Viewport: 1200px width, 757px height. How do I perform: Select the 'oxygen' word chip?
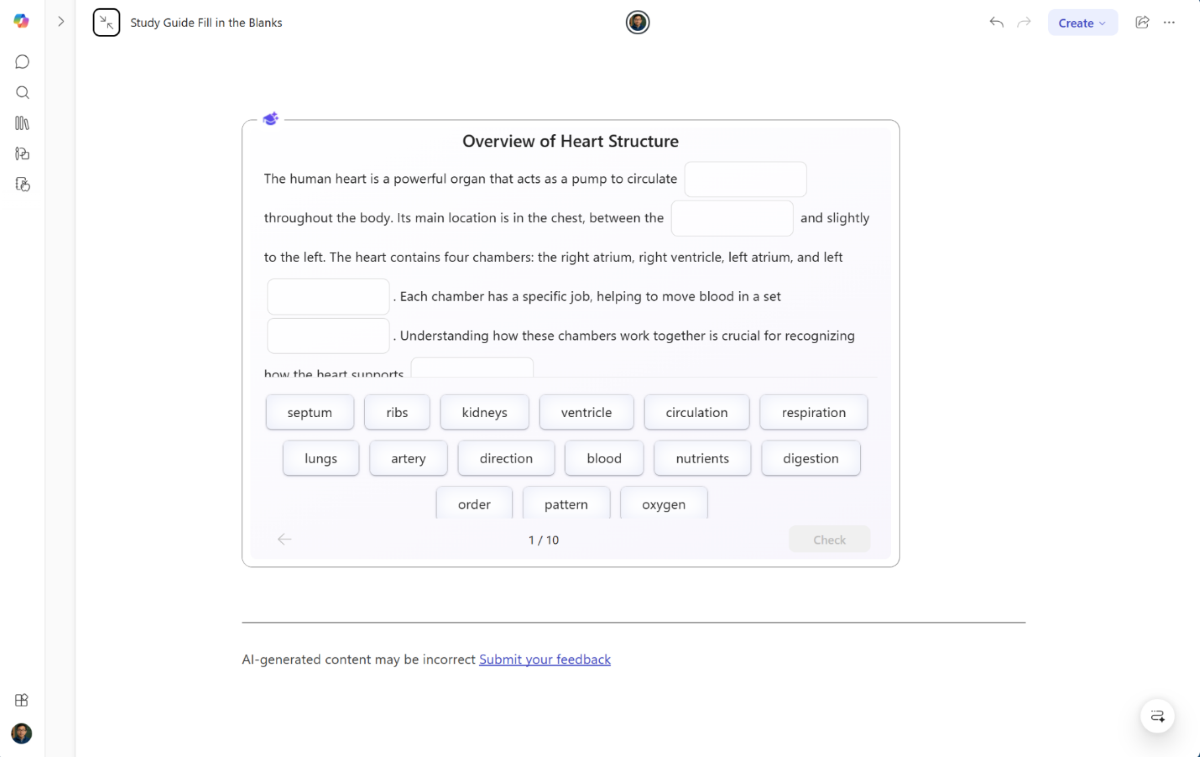664,503
